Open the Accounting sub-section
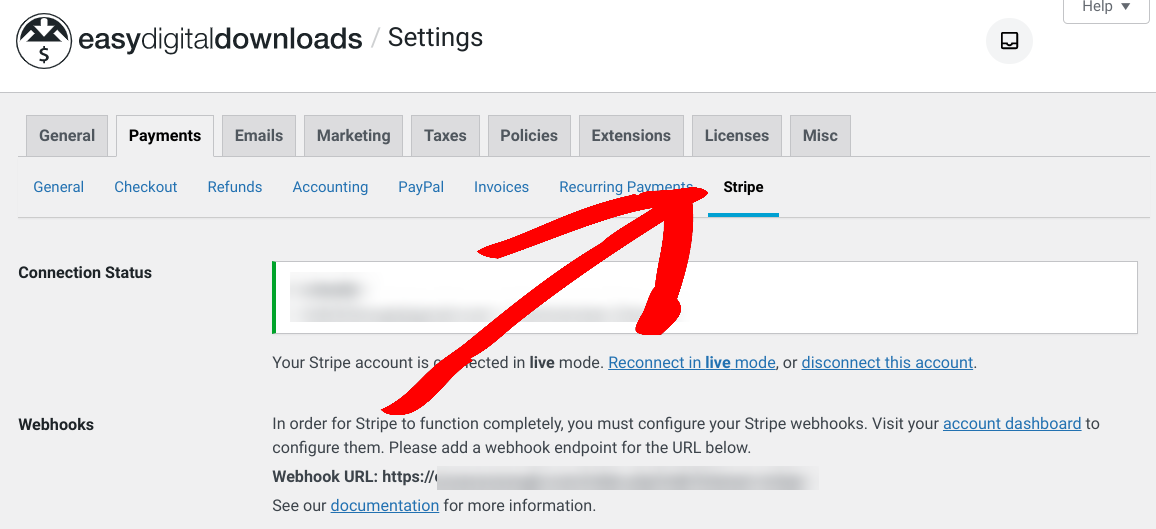 (330, 187)
